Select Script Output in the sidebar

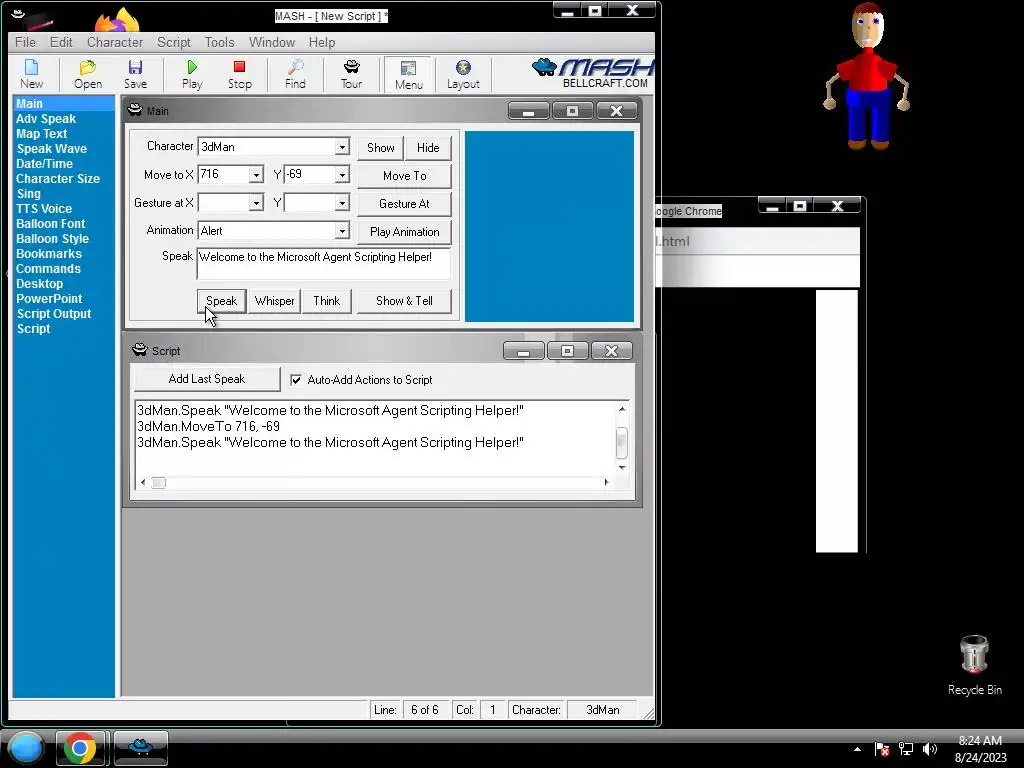54,314
